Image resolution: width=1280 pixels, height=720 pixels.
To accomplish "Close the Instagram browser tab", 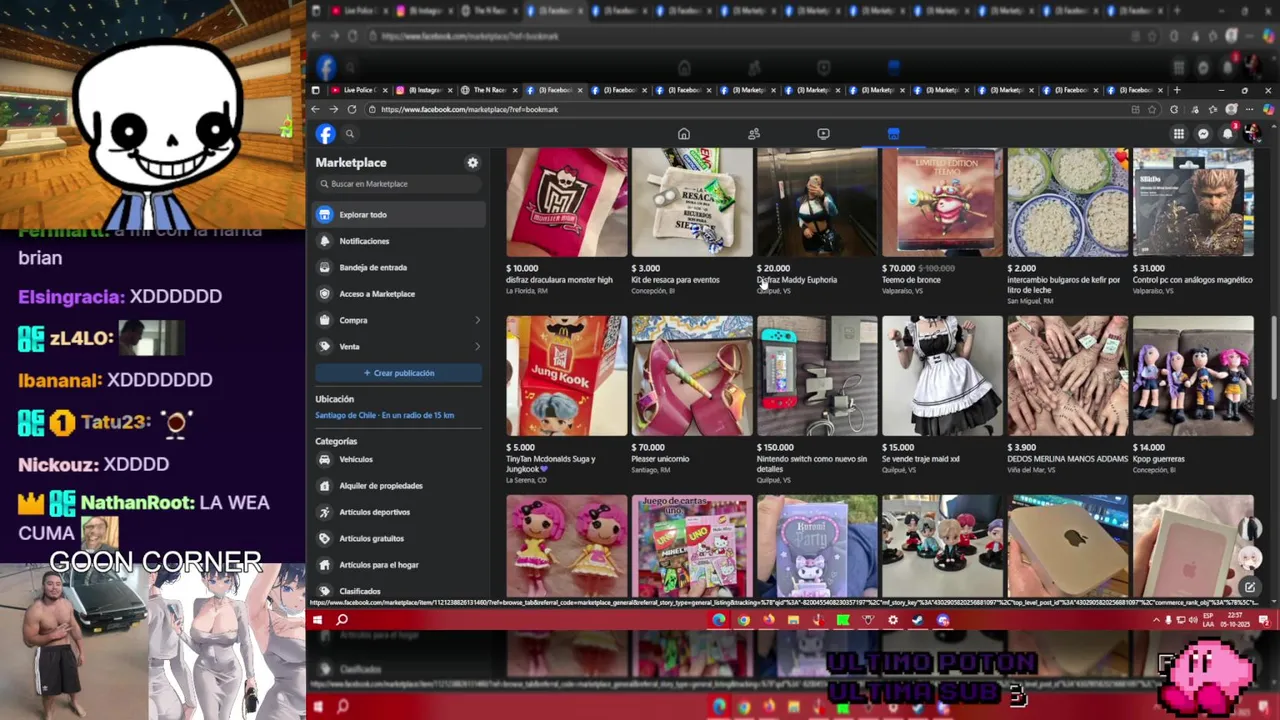I will click(449, 90).
